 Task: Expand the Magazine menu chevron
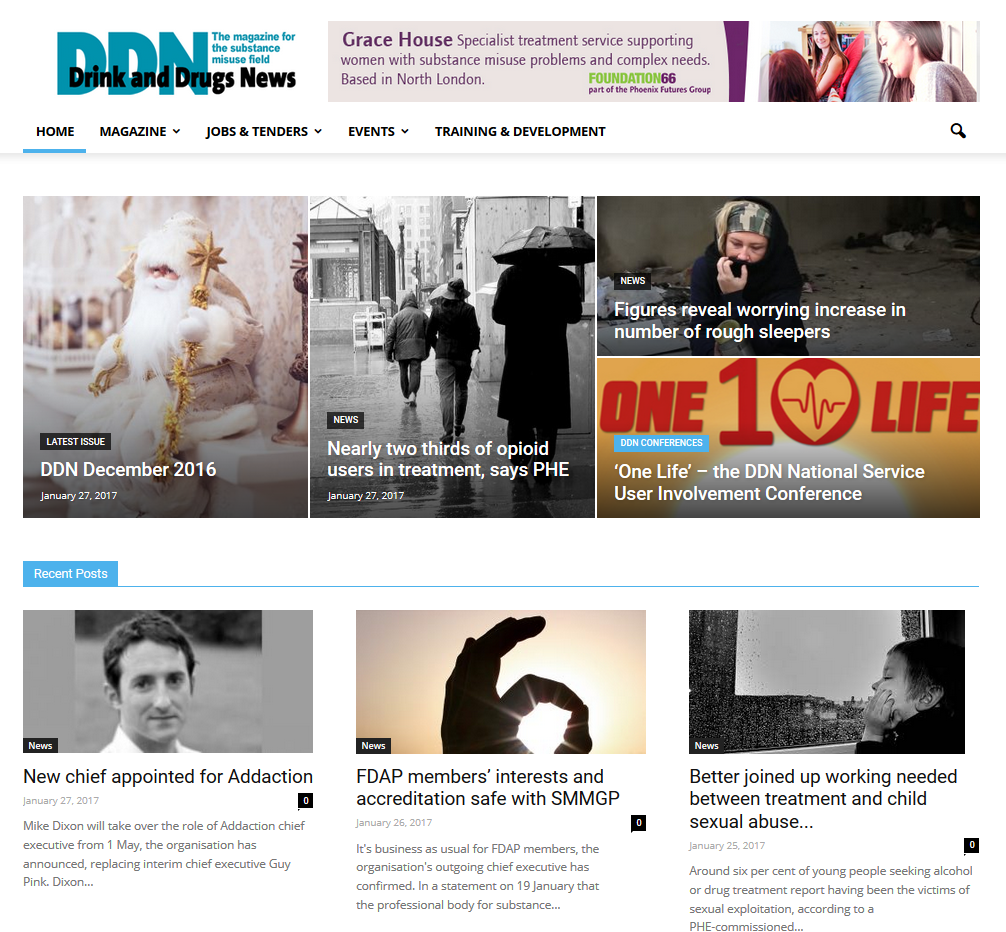tap(176, 131)
